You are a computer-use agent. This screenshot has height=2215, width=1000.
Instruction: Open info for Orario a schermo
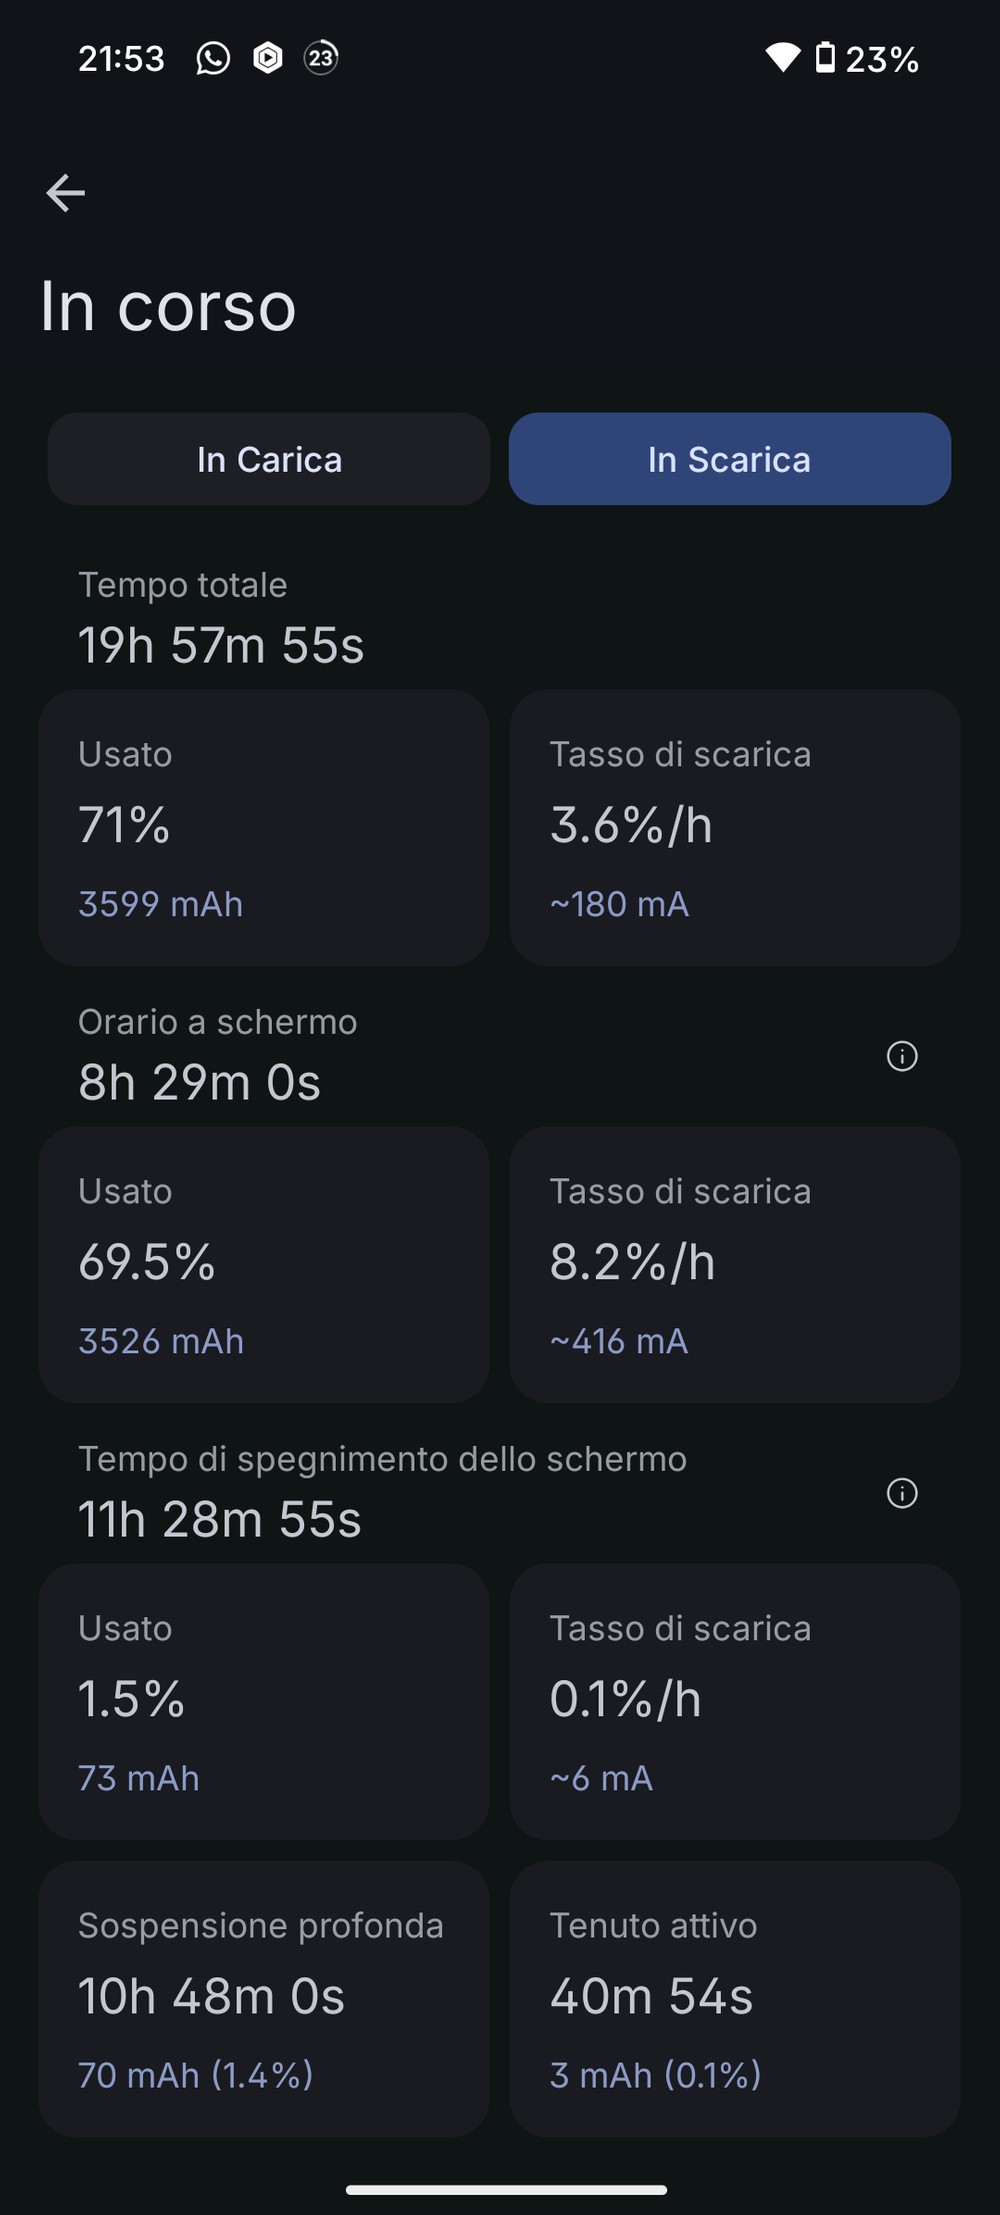tap(902, 1056)
